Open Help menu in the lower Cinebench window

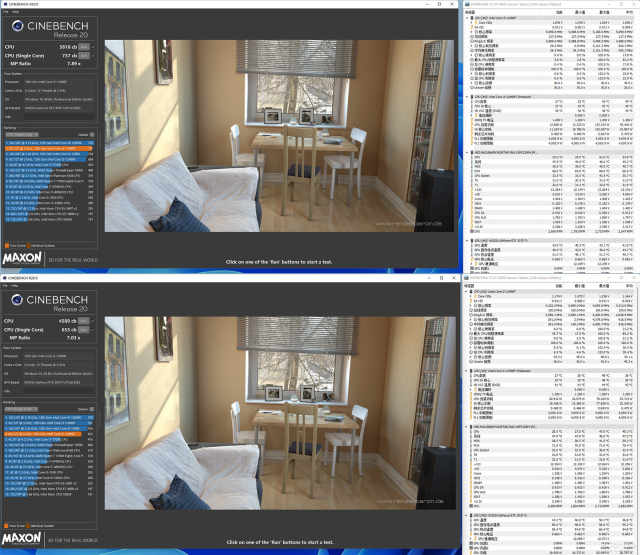(x=15, y=284)
